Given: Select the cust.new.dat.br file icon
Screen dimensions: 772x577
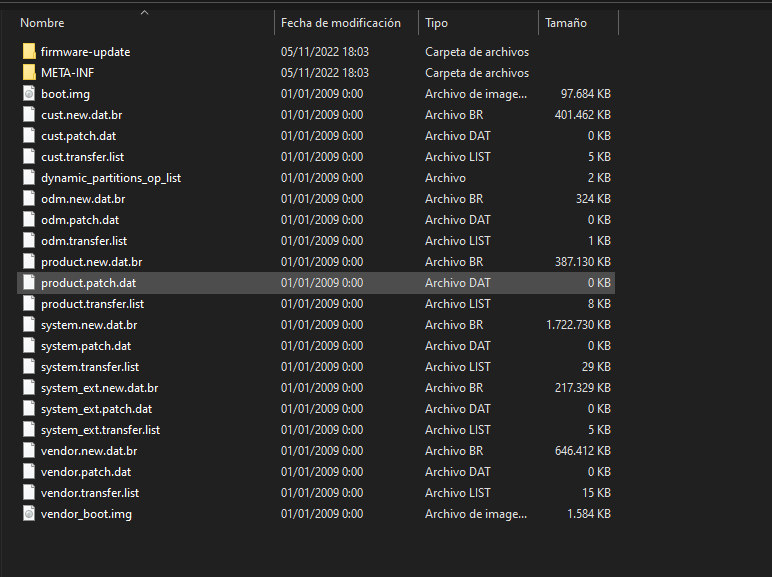Looking at the screenshot, I should pos(29,115).
